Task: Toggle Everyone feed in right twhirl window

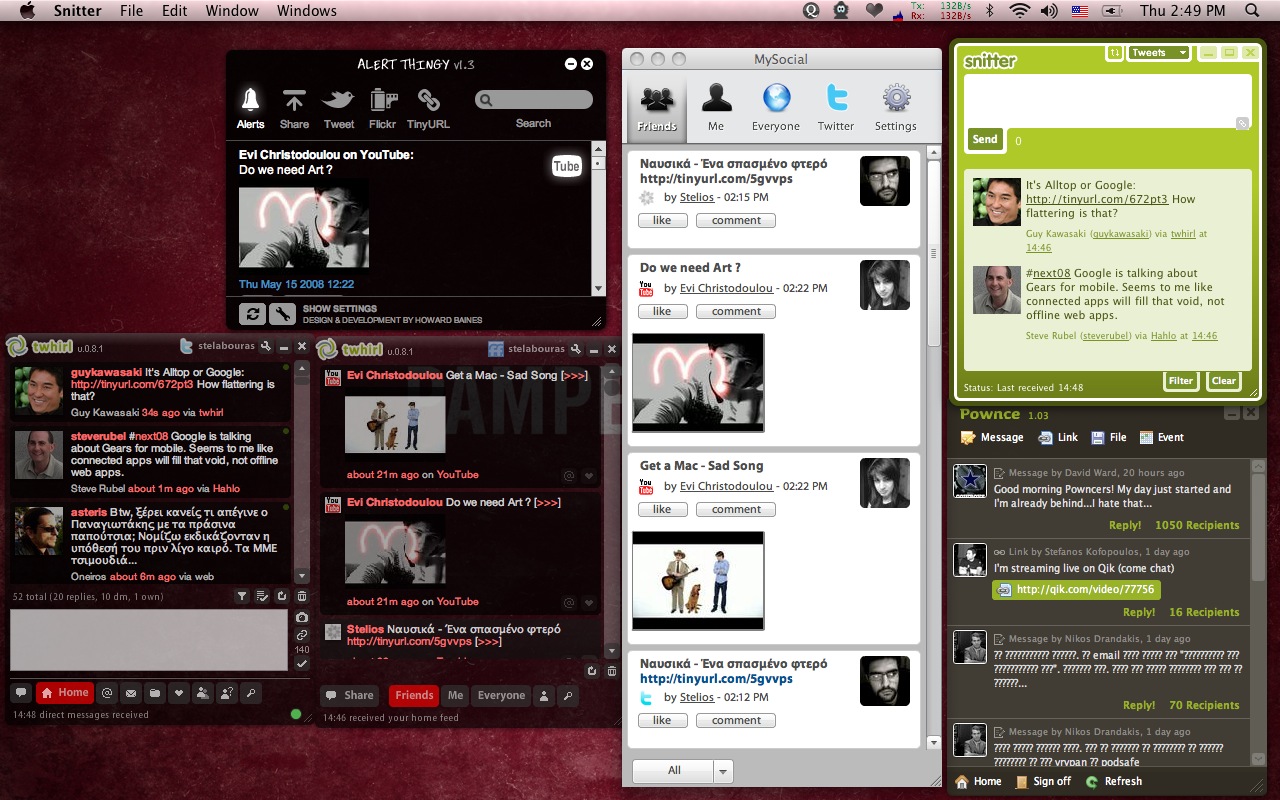Action: coord(501,695)
